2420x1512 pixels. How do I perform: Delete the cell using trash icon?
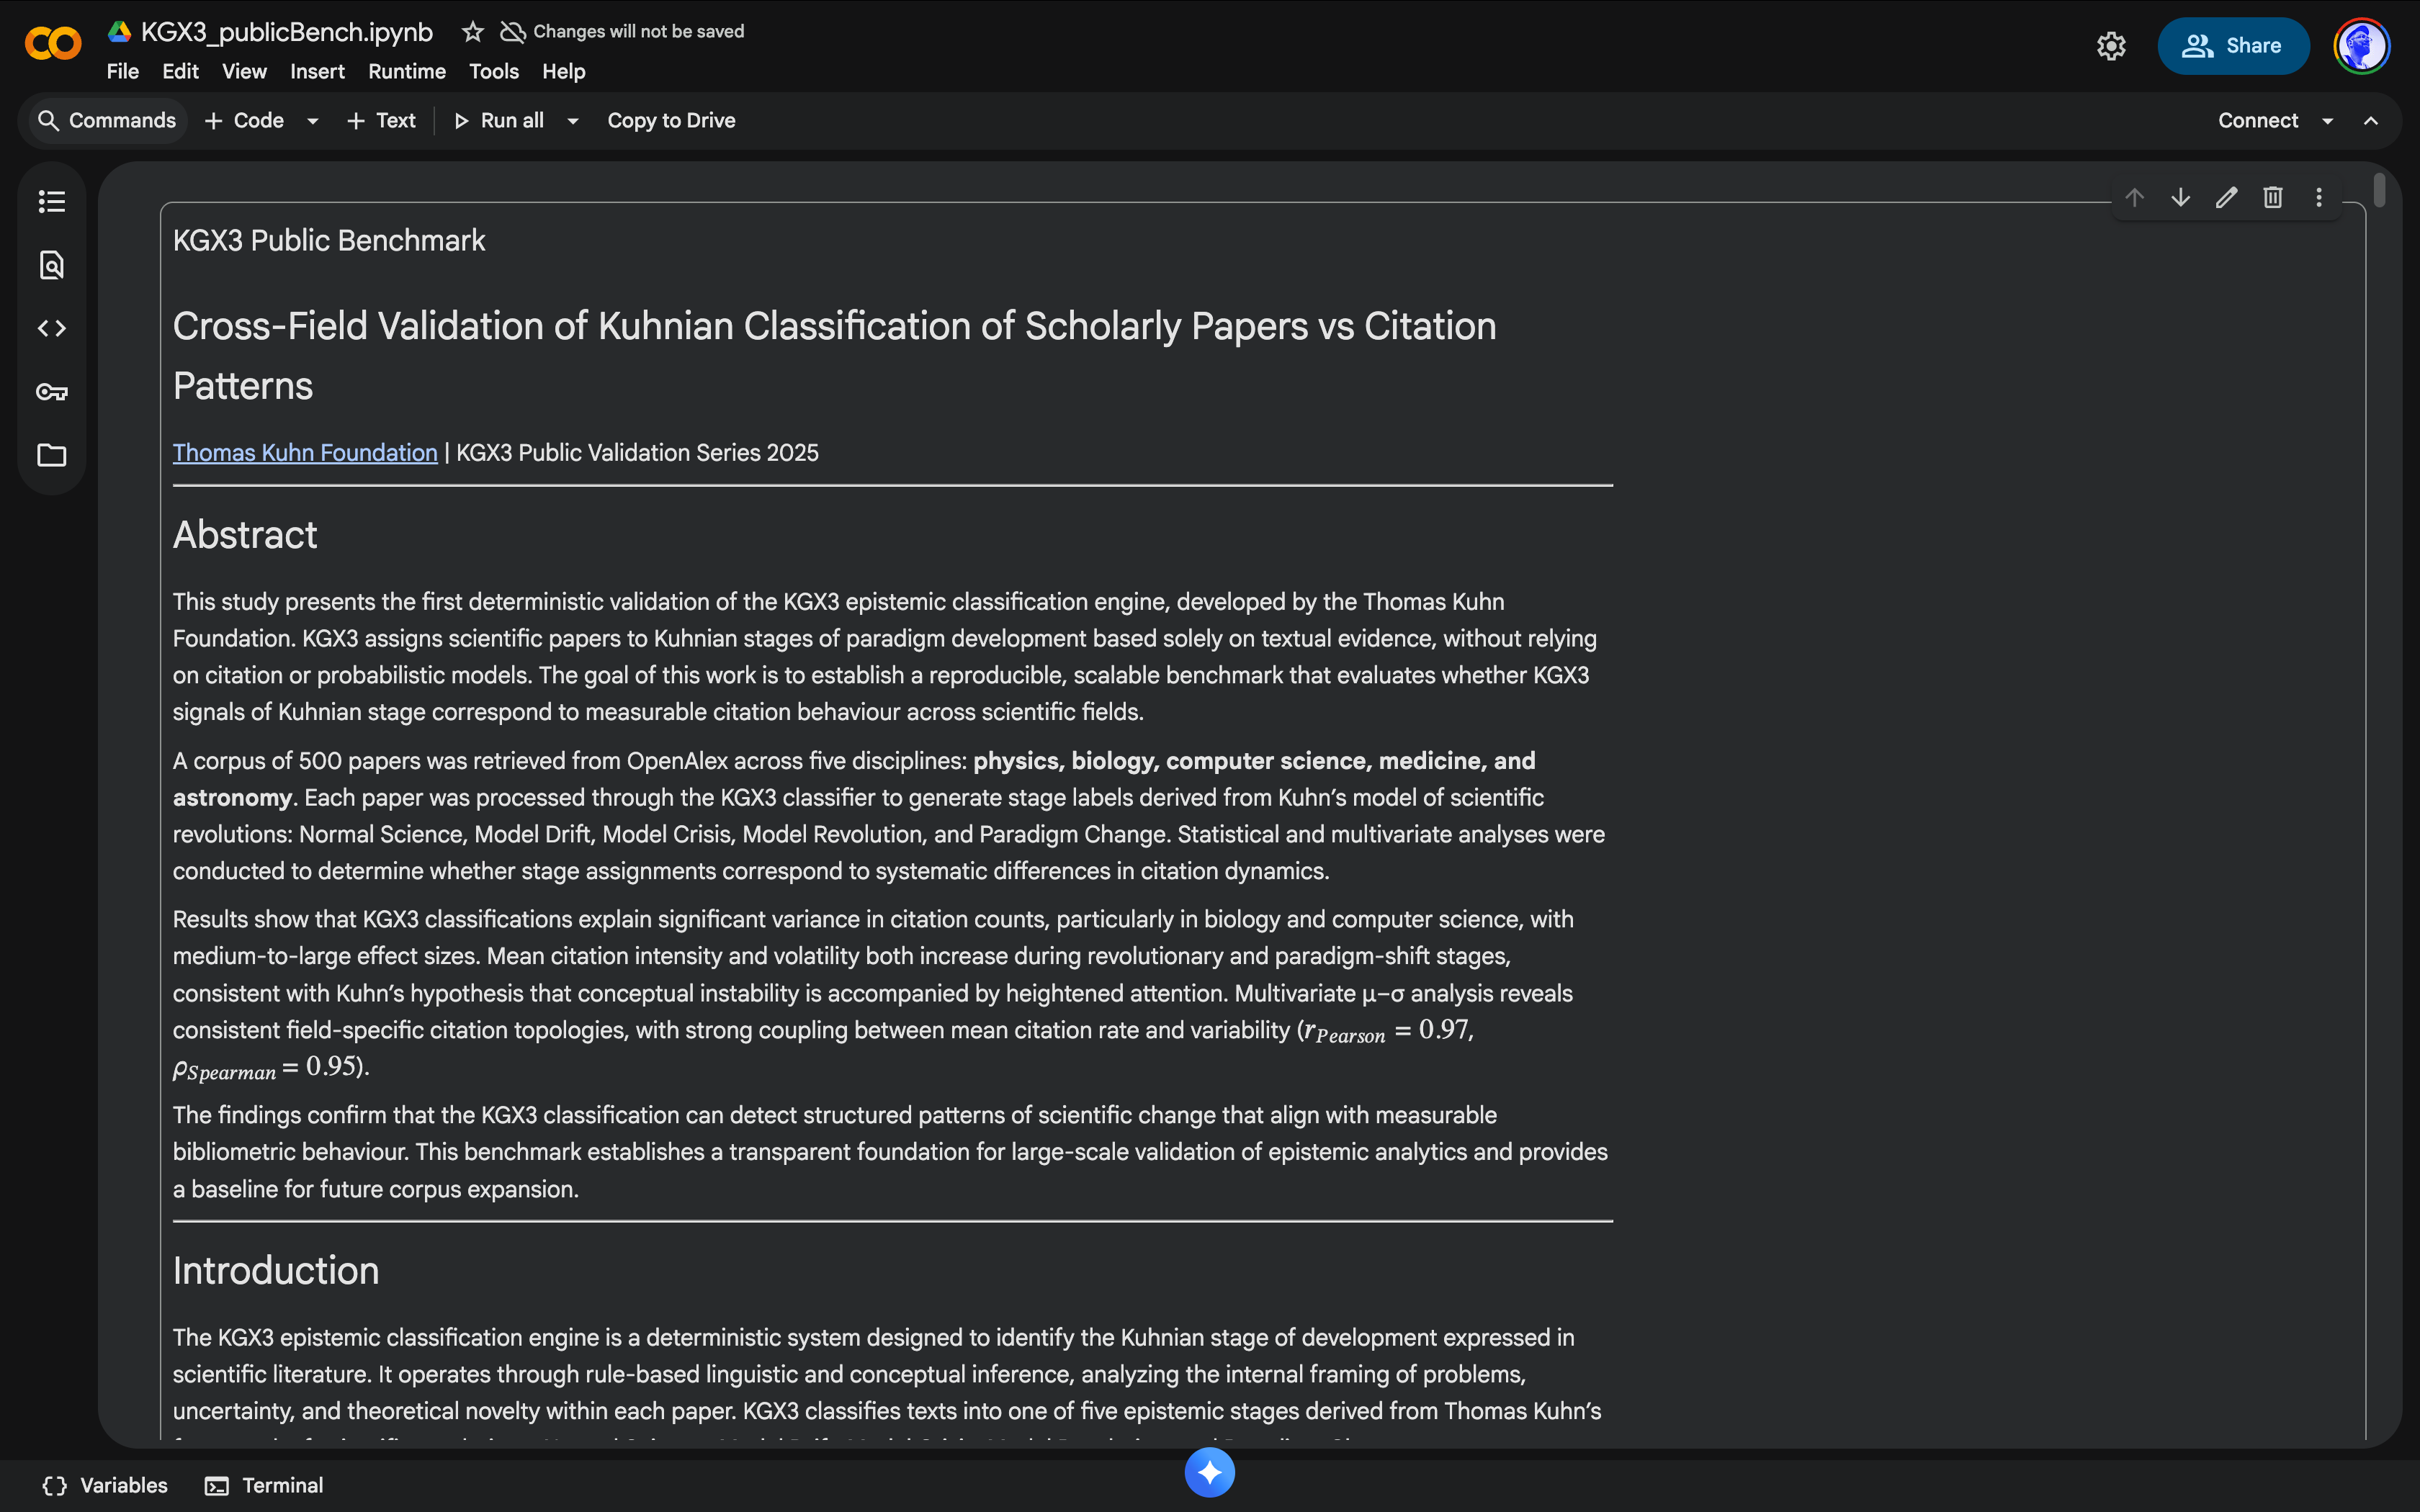click(2272, 198)
